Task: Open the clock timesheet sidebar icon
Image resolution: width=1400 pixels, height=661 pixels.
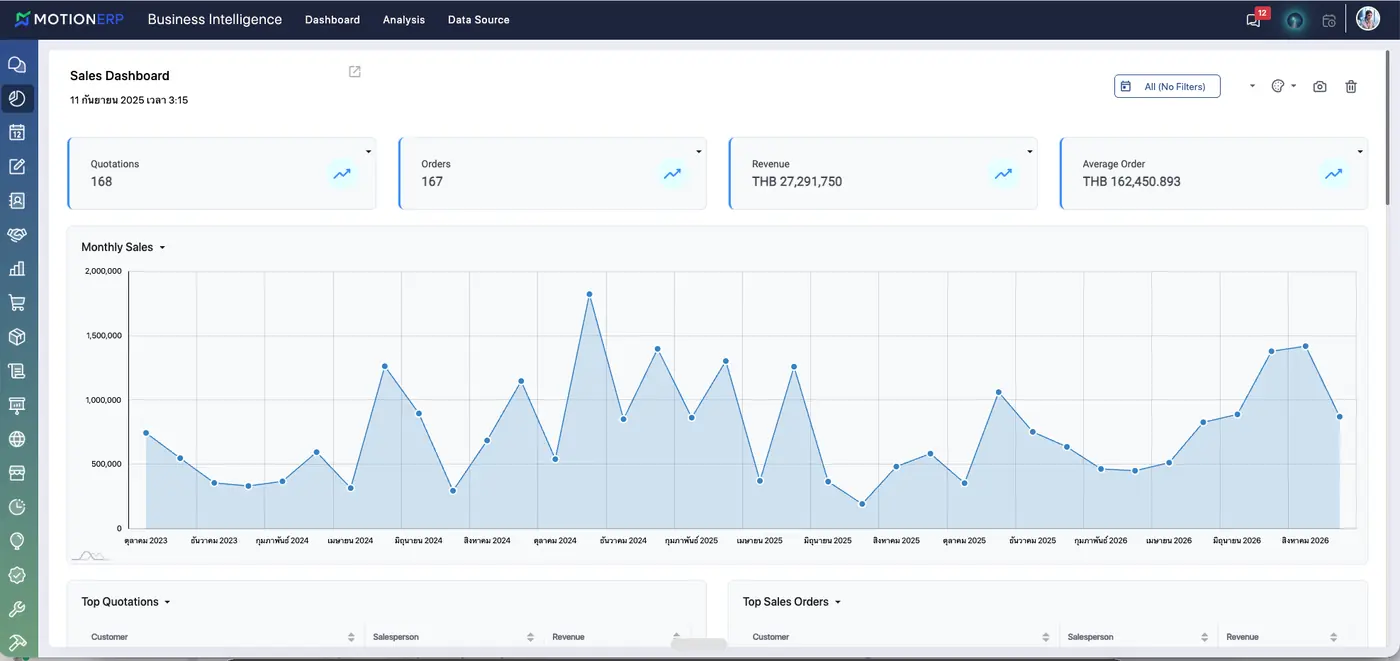Action: (17, 507)
